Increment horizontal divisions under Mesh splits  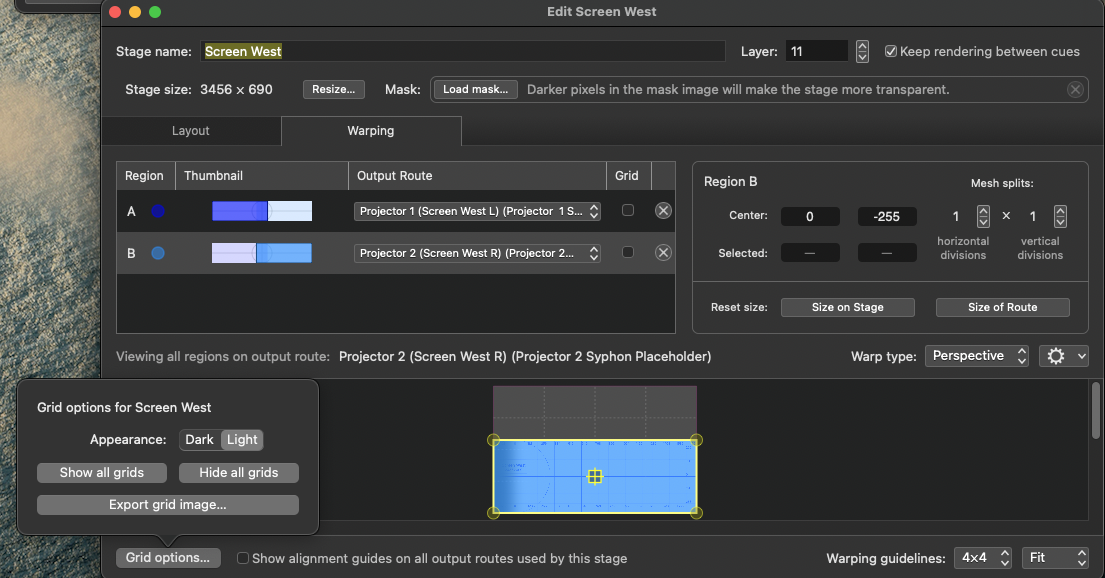pos(981,210)
